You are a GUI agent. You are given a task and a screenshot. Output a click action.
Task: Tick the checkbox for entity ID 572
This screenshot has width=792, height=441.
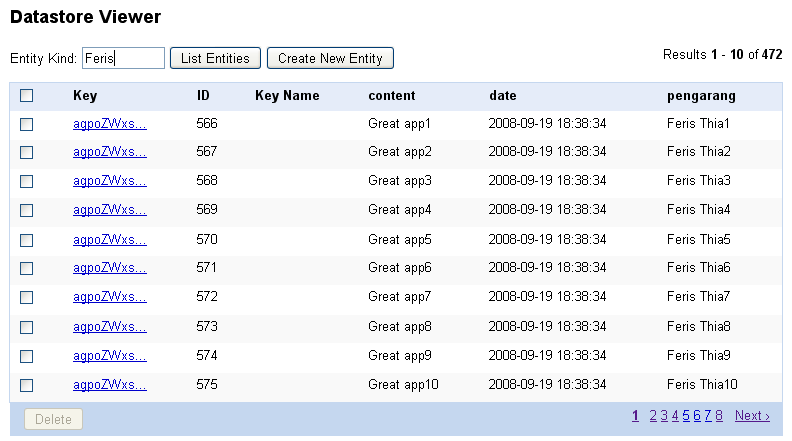pyautogui.click(x=27, y=298)
